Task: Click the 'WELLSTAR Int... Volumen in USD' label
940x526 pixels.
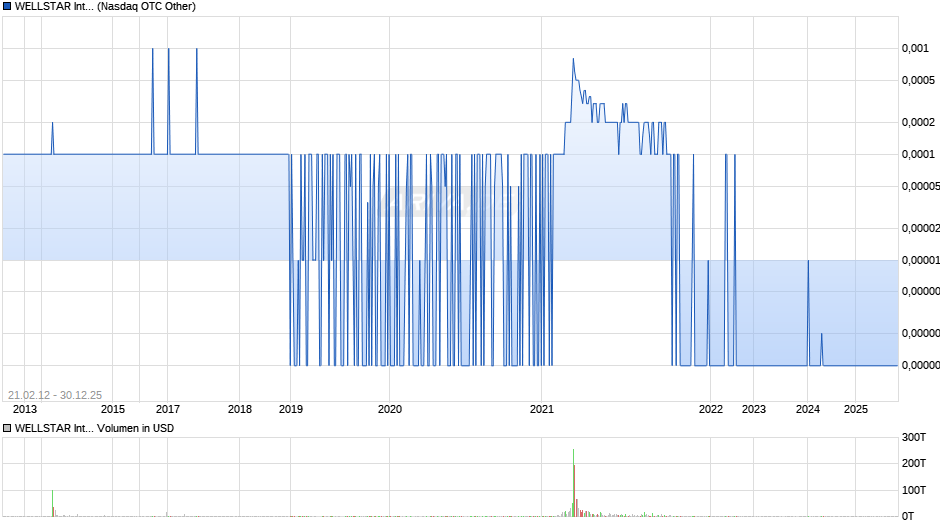Action: tap(94, 428)
